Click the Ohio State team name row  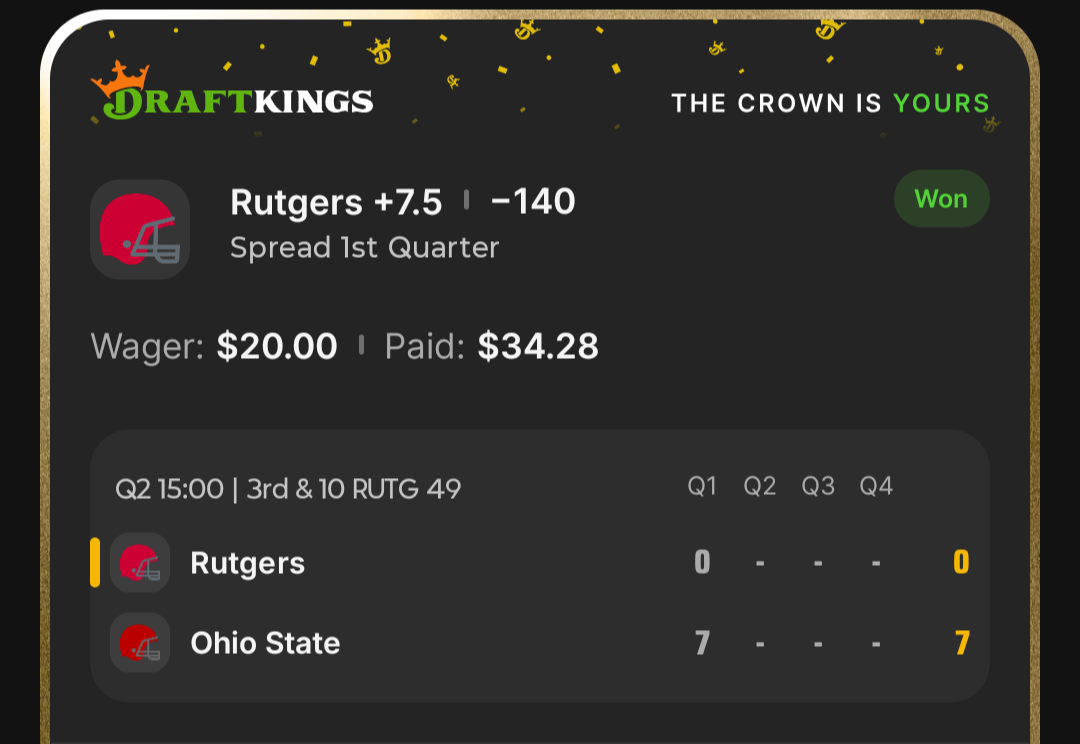click(x=265, y=642)
